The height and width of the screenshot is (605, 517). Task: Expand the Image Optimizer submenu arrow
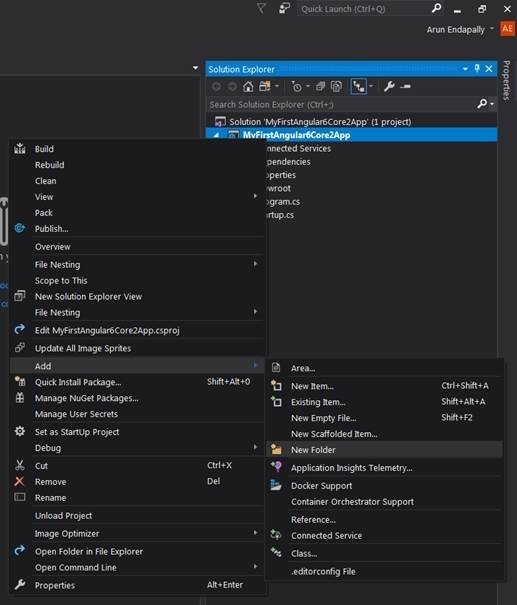(255, 533)
